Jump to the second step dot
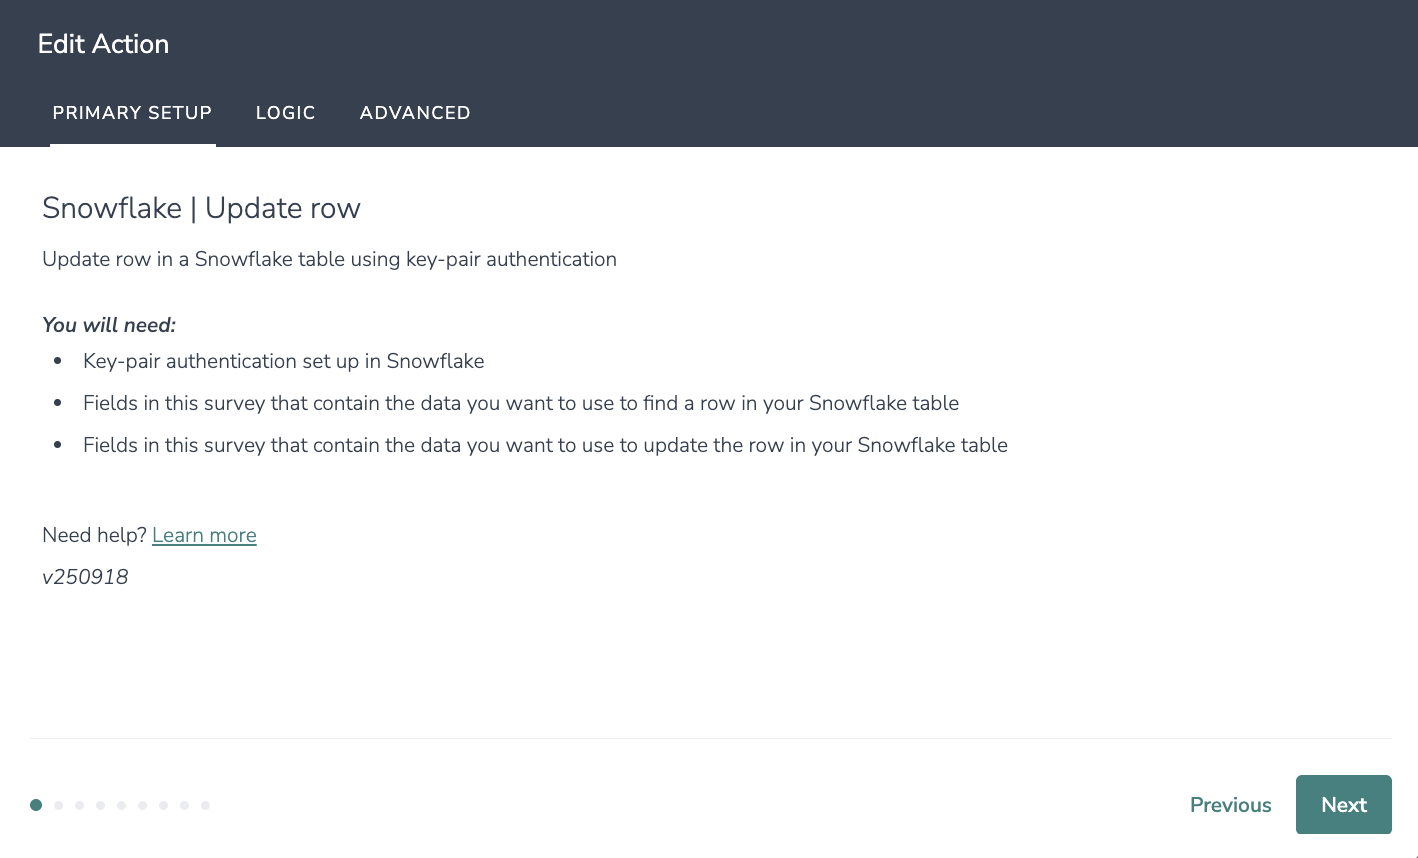Viewport: 1418px width, 858px height. pos(58,805)
